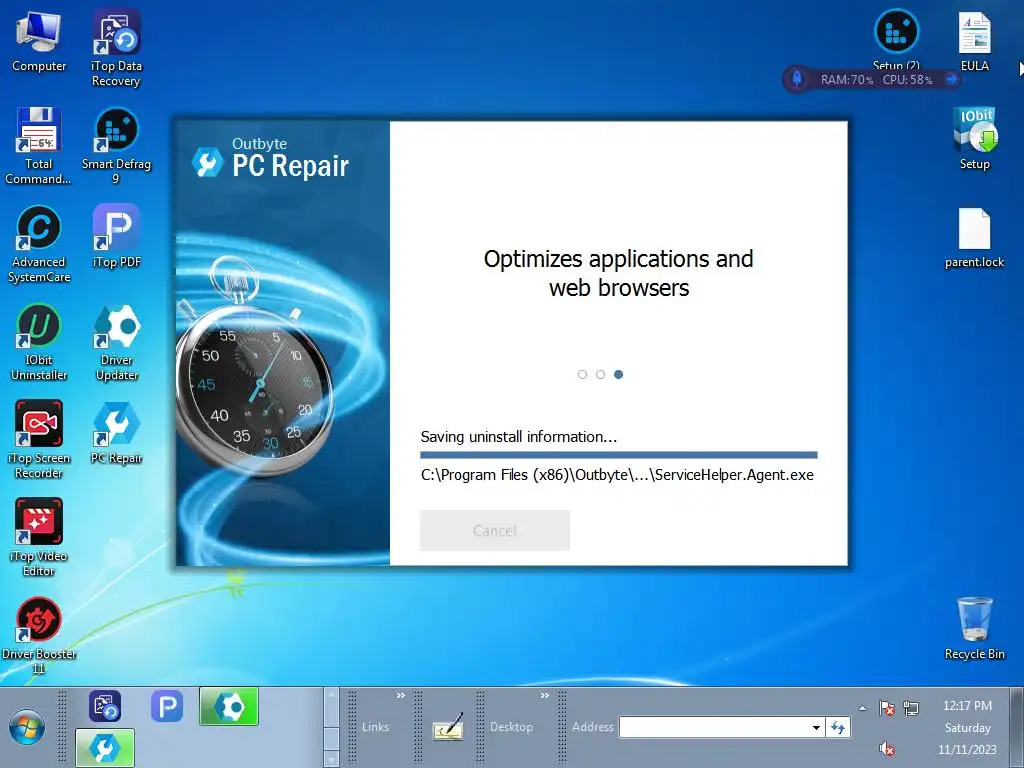Click the Links toolbar label
The width and height of the screenshot is (1024, 768).
376,727
